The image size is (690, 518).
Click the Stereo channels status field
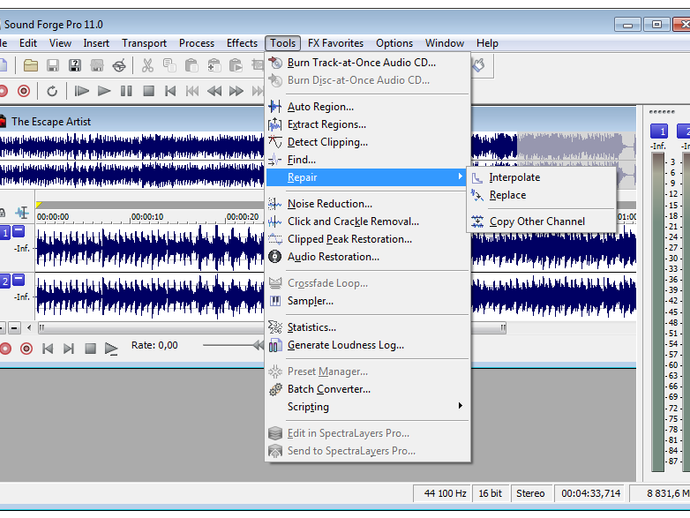click(530, 493)
